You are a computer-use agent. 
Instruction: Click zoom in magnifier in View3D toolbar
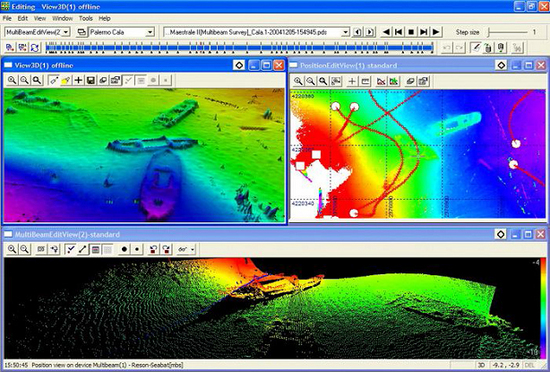pos(12,80)
